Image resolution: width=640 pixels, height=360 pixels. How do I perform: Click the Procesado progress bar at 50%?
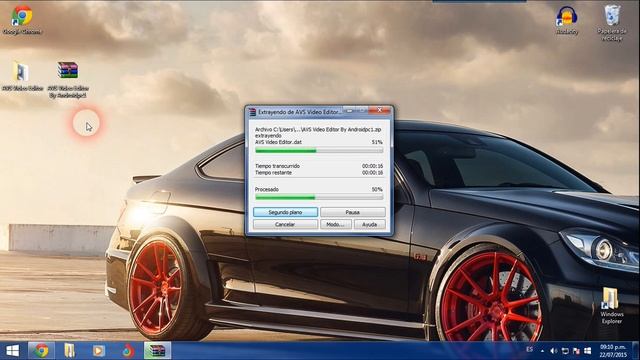coord(319,198)
